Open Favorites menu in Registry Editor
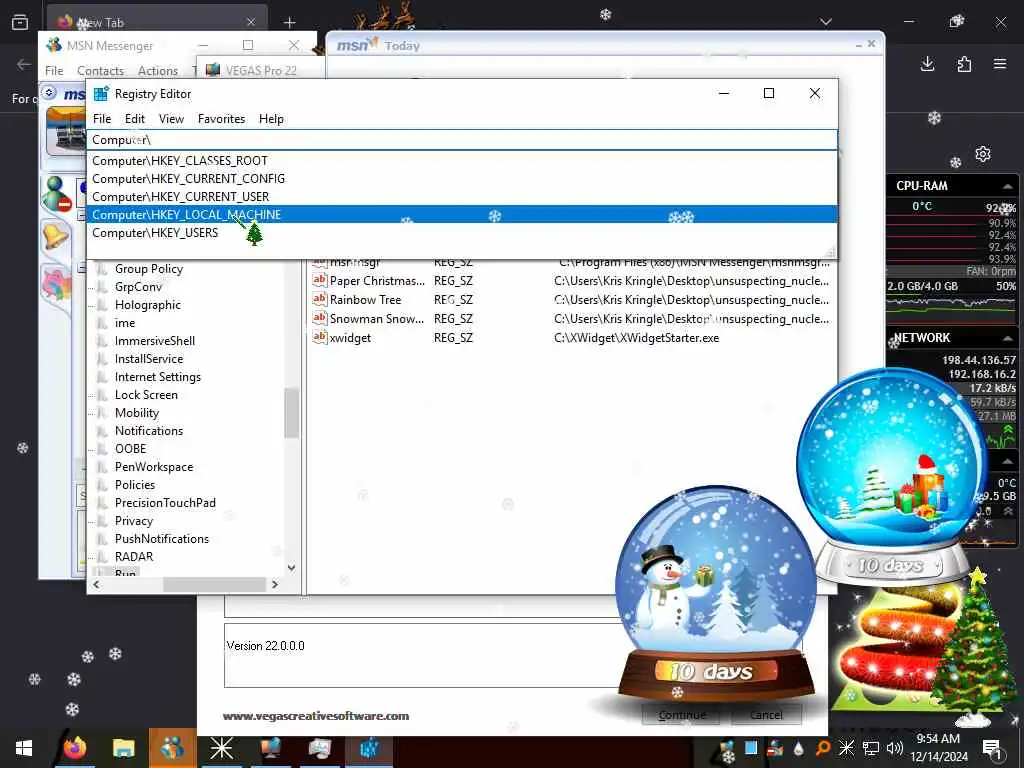 pyautogui.click(x=221, y=119)
